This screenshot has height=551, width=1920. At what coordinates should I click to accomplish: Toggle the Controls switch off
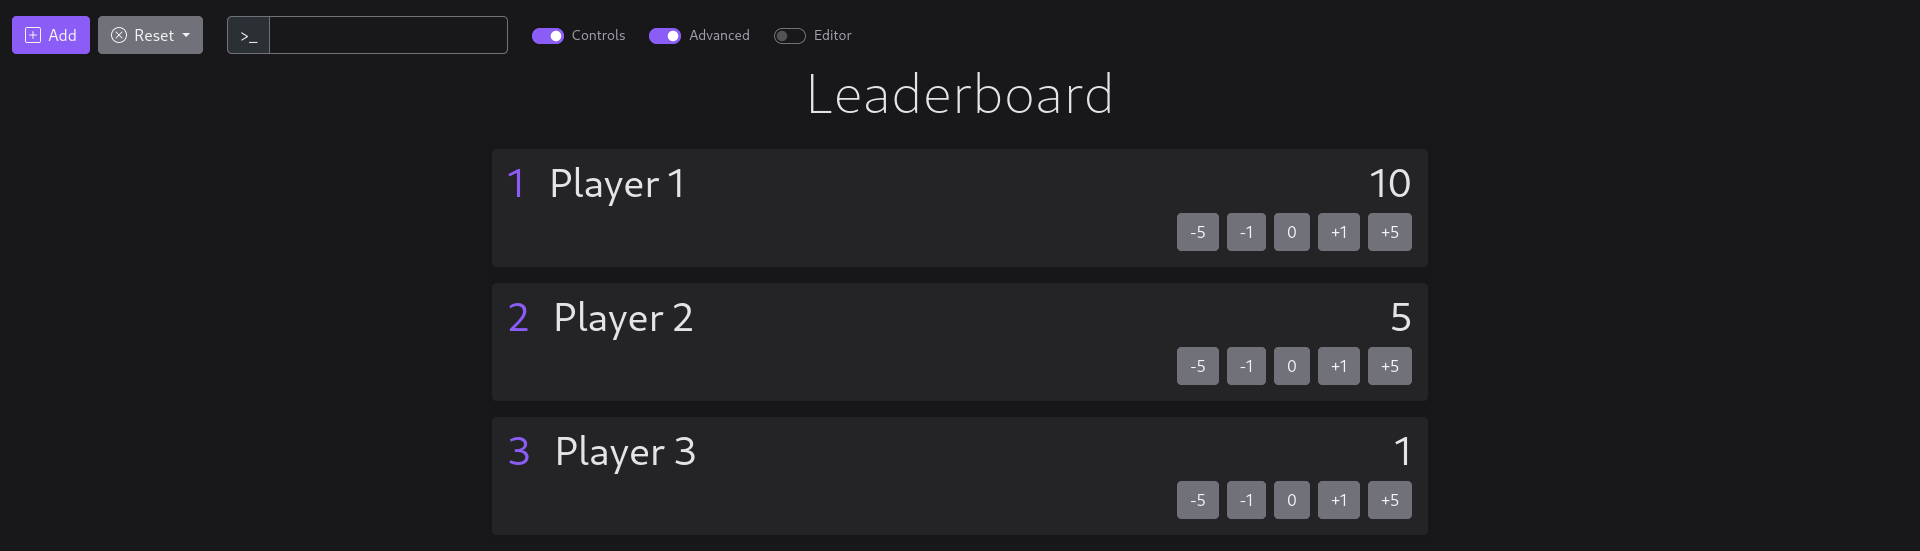(548, 36)
